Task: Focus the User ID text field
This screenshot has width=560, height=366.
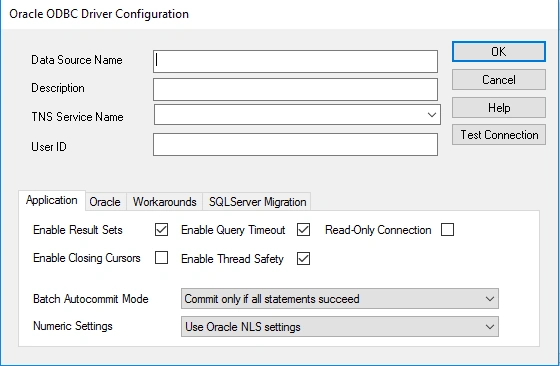Action: pos(295,144)
